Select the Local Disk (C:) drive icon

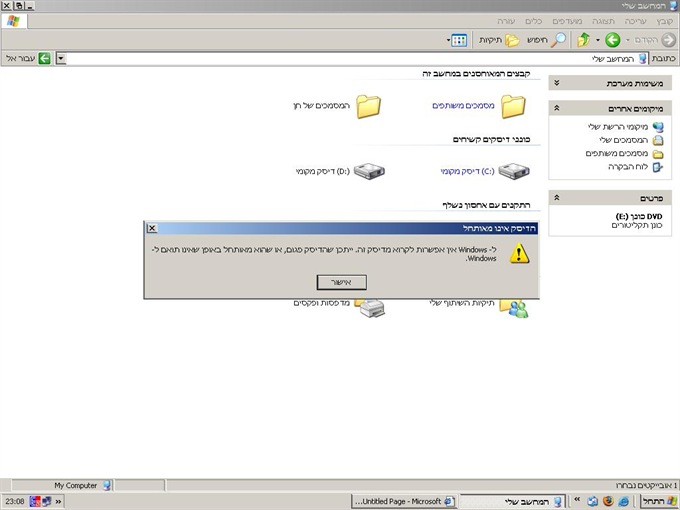point(516,171)
